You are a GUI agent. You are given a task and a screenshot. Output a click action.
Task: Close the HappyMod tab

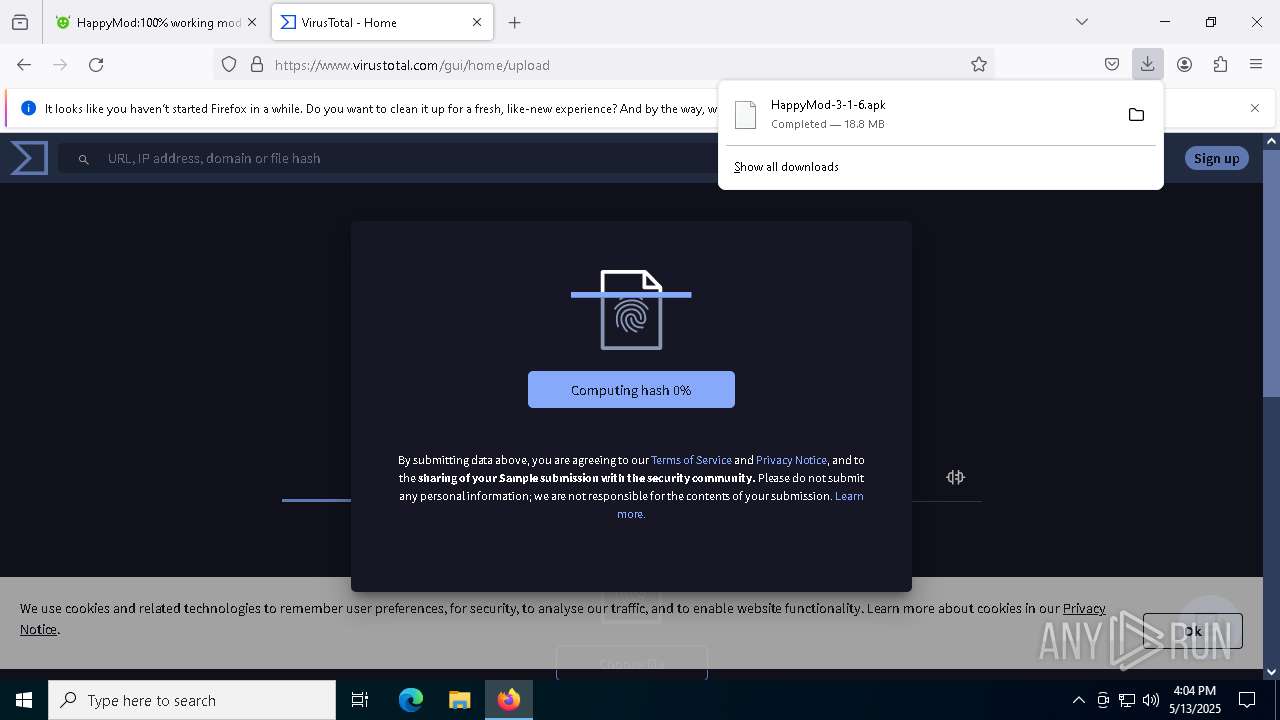[252, 22]
